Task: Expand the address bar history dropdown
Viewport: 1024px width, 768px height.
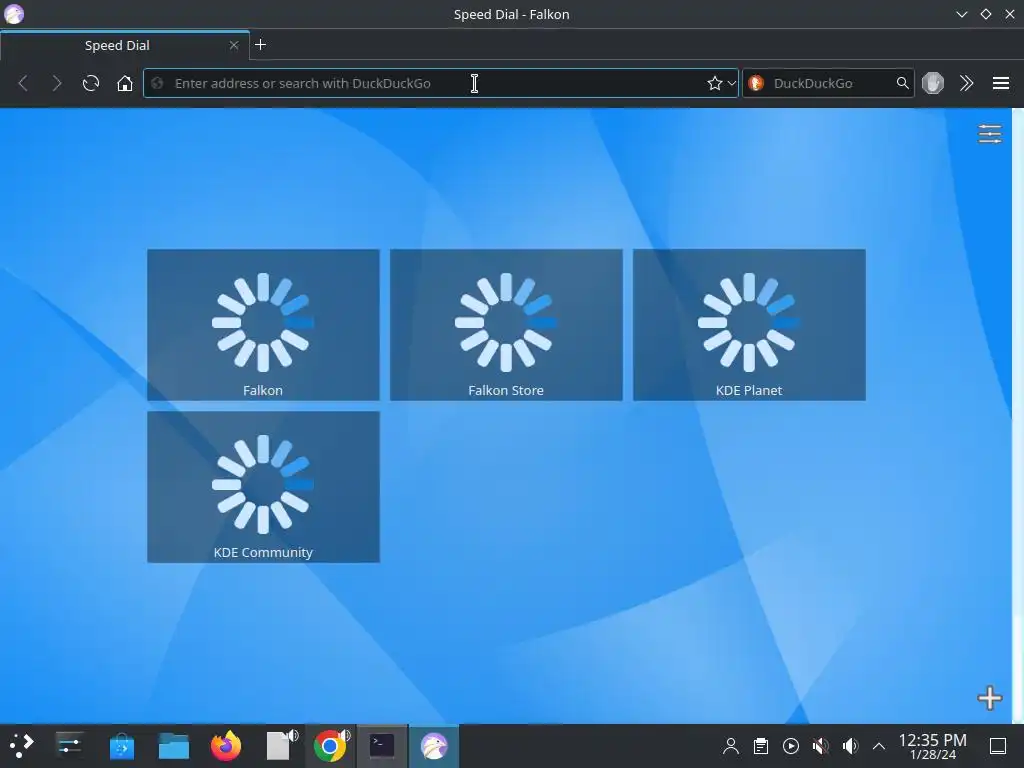Action: pos(731,83)
